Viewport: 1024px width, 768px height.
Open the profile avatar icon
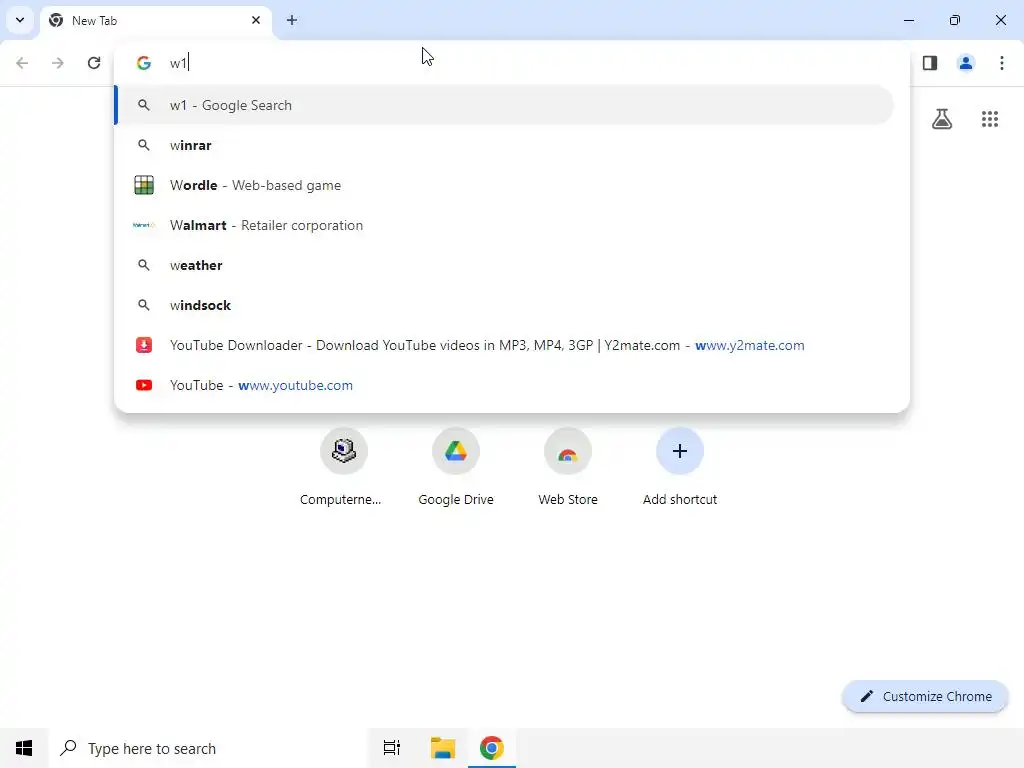click(x=966, y=63)
